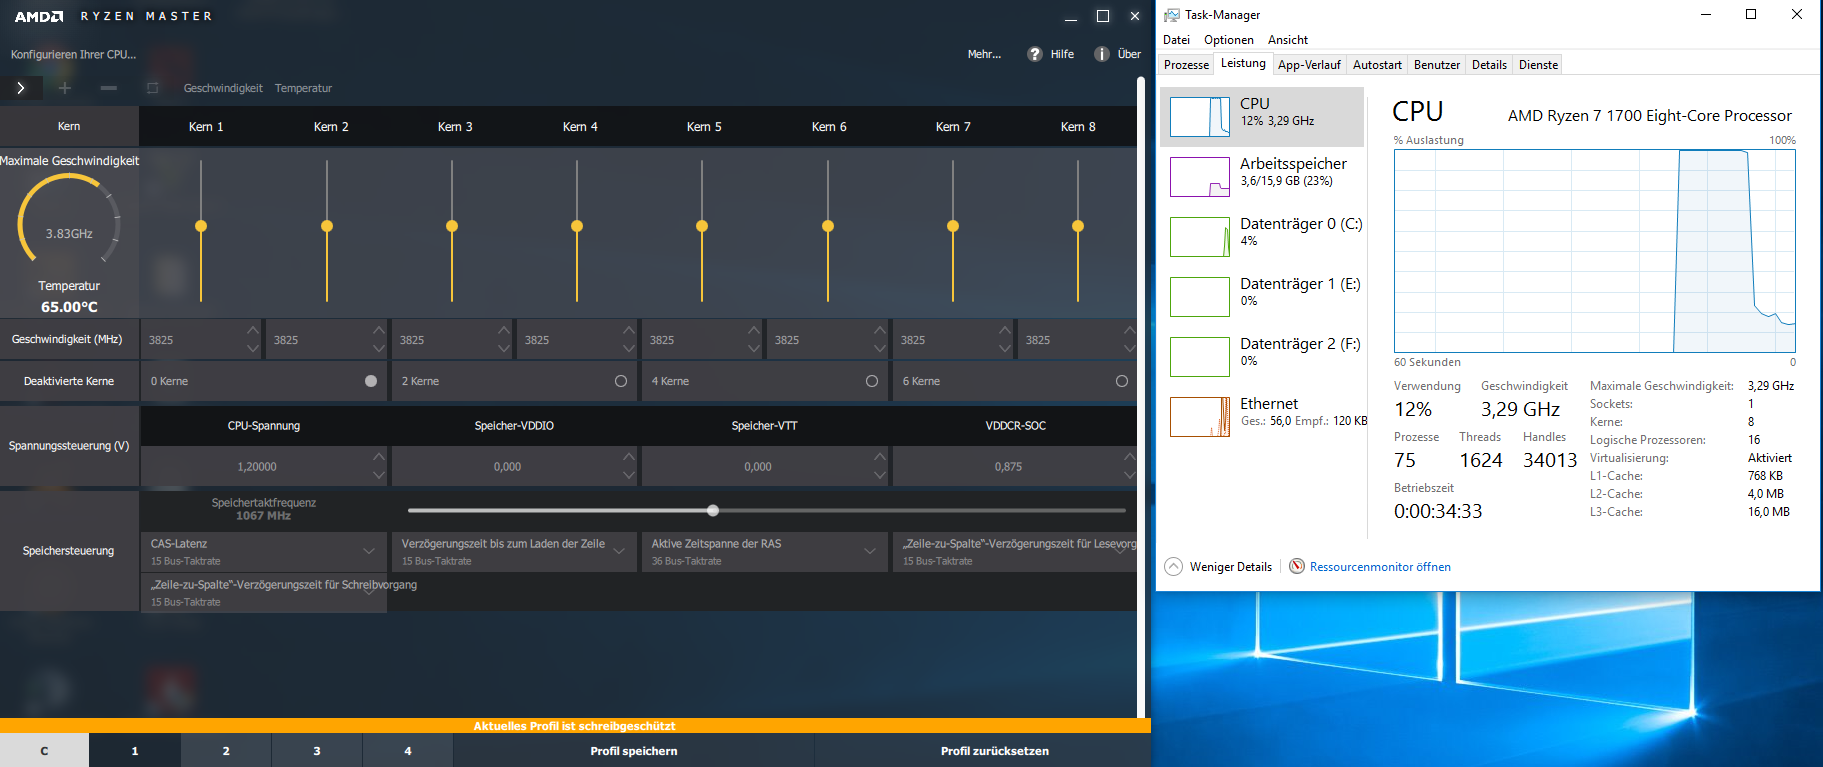Screen dimensions: 1823x767
Task: Open the Datei menu in Task-Manager
Action: click(x=1176, y=40)
